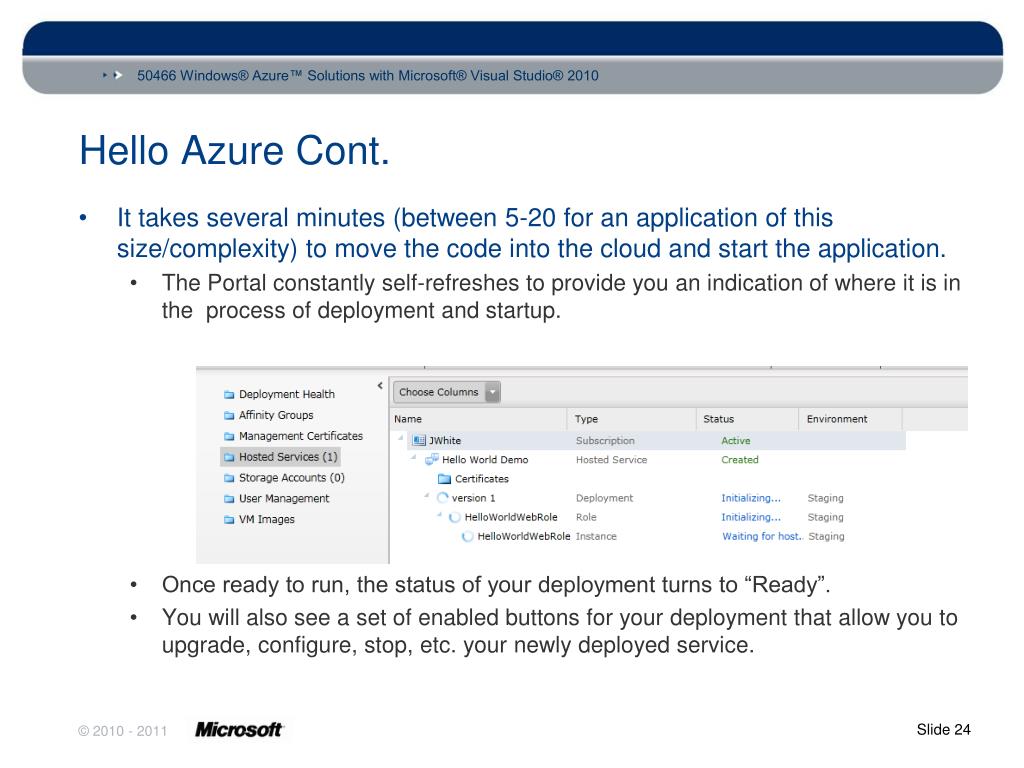Click the Slide 24 label
This screenshot has height=768, width=1024.
tap(944, 729)
